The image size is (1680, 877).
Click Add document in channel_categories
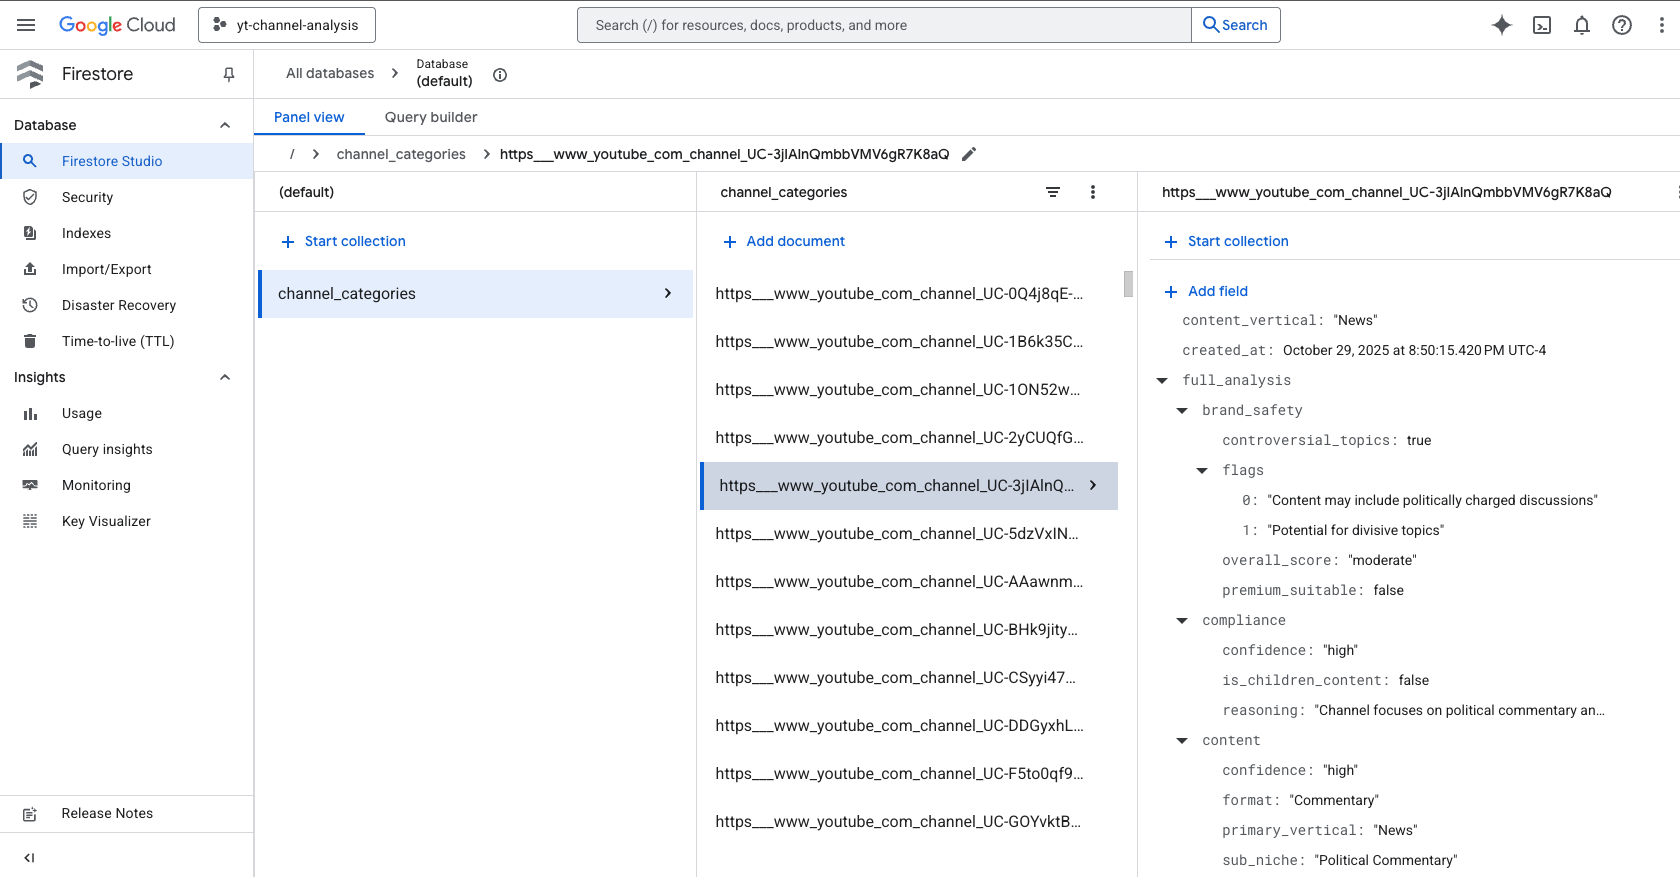pos(784,241)
